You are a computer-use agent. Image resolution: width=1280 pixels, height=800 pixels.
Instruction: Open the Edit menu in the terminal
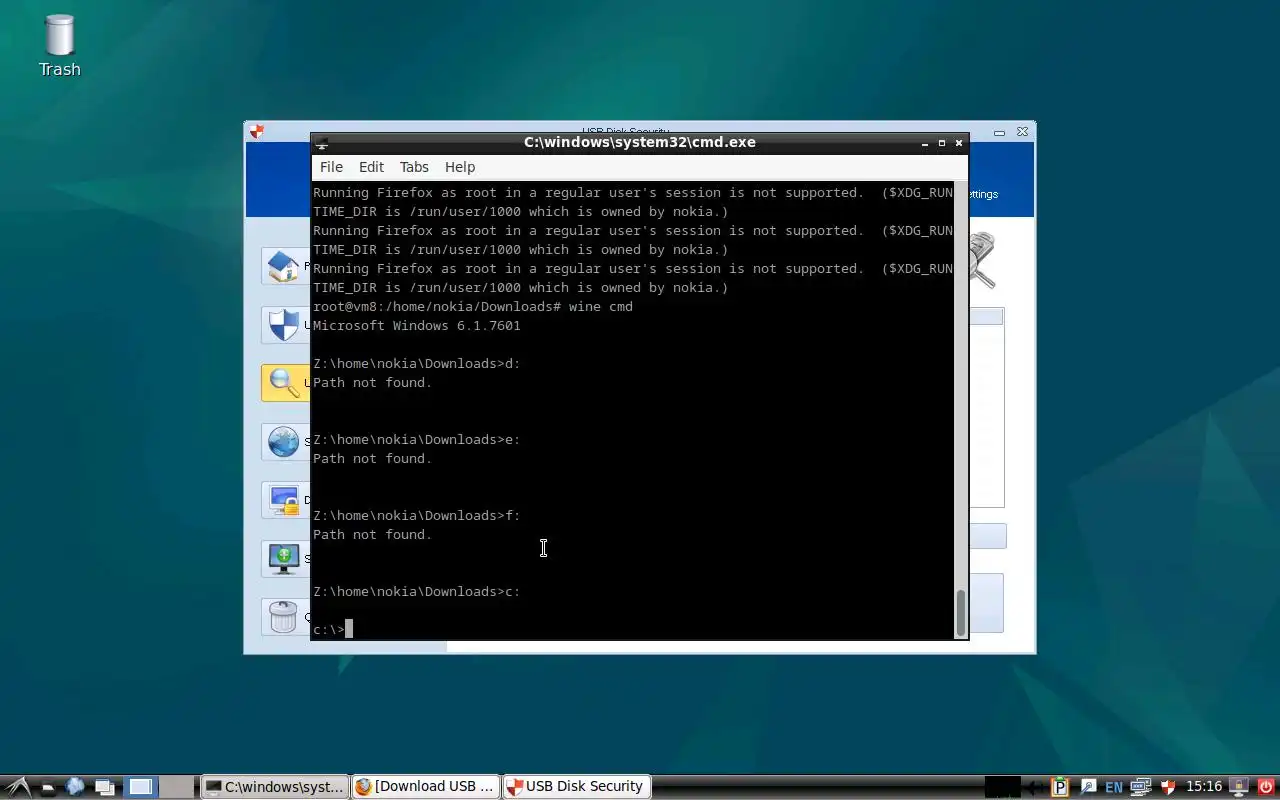(371, 167)
